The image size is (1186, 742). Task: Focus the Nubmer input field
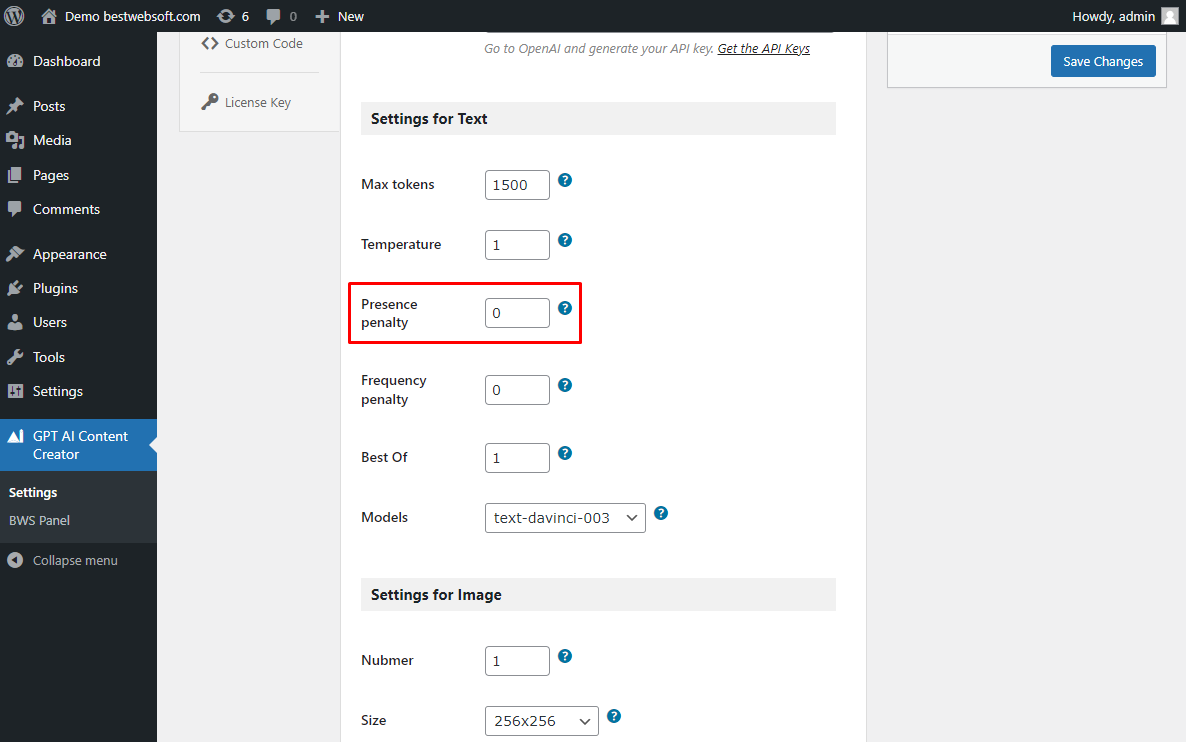[x=517, y=661]
